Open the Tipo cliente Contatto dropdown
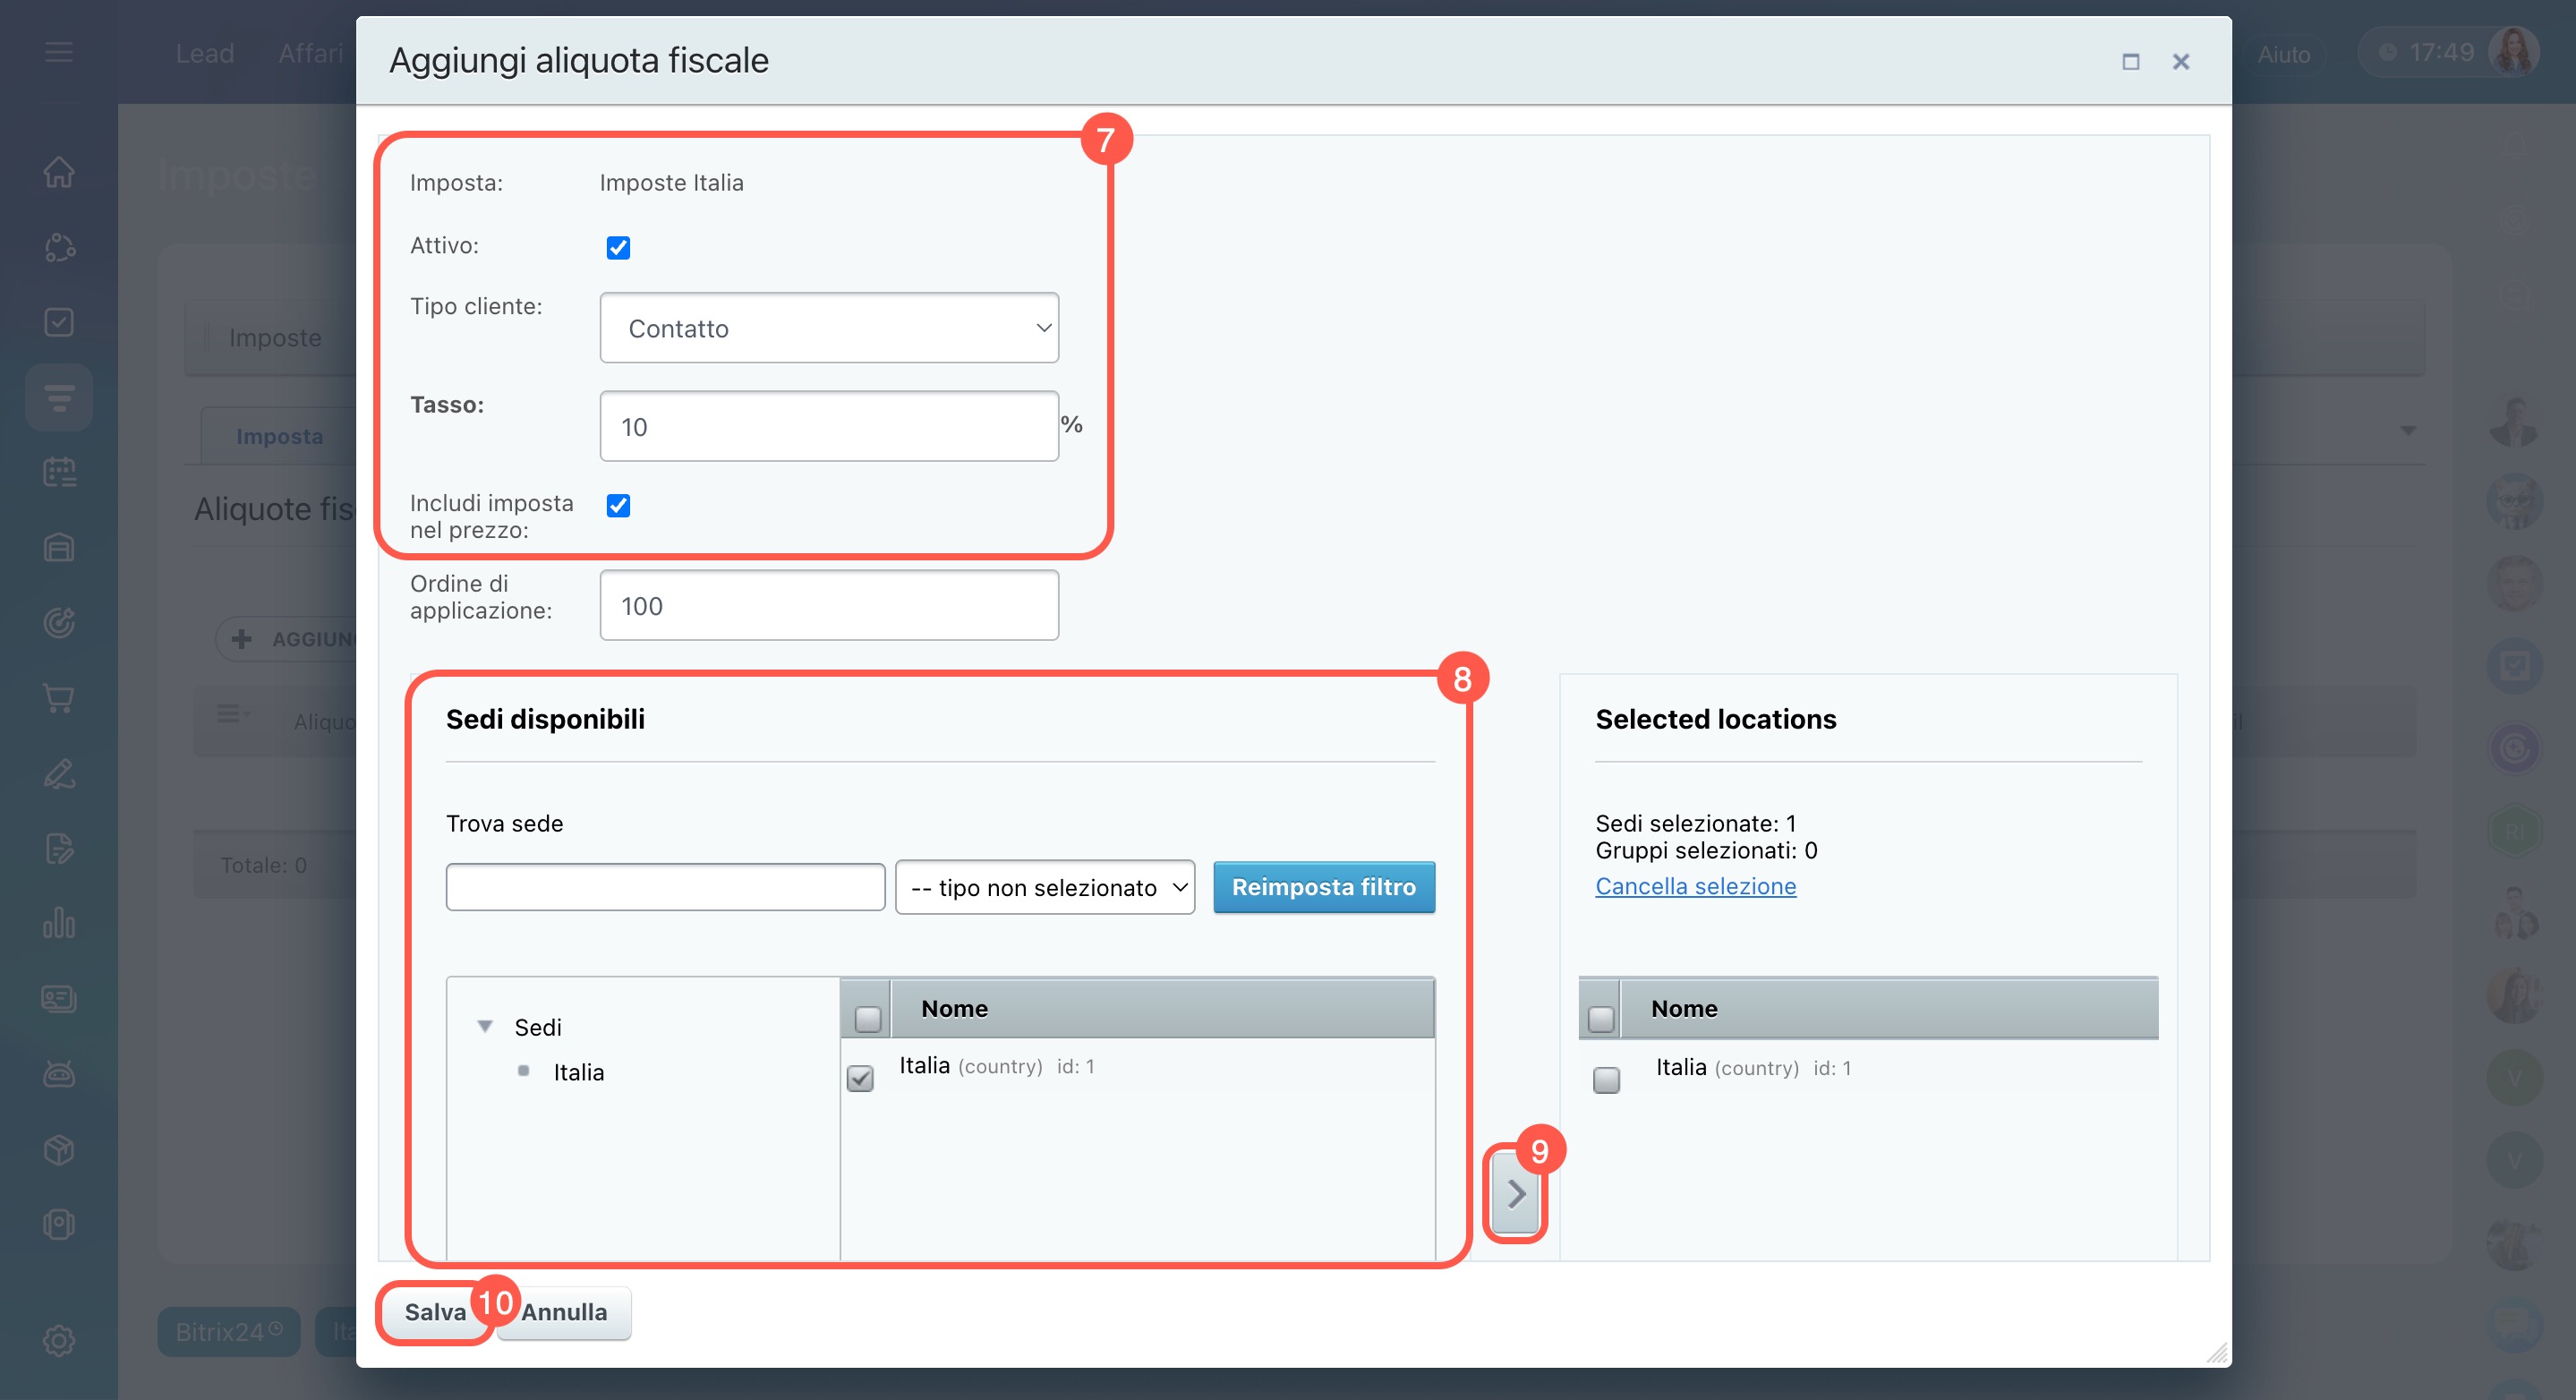 tap(828, 328)
